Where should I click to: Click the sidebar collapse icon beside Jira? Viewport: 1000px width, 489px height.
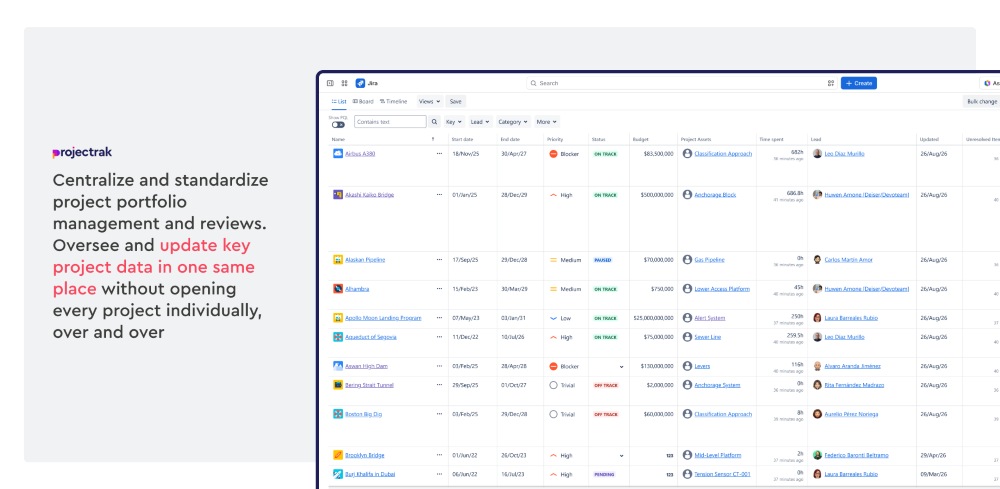click(330, 83)
